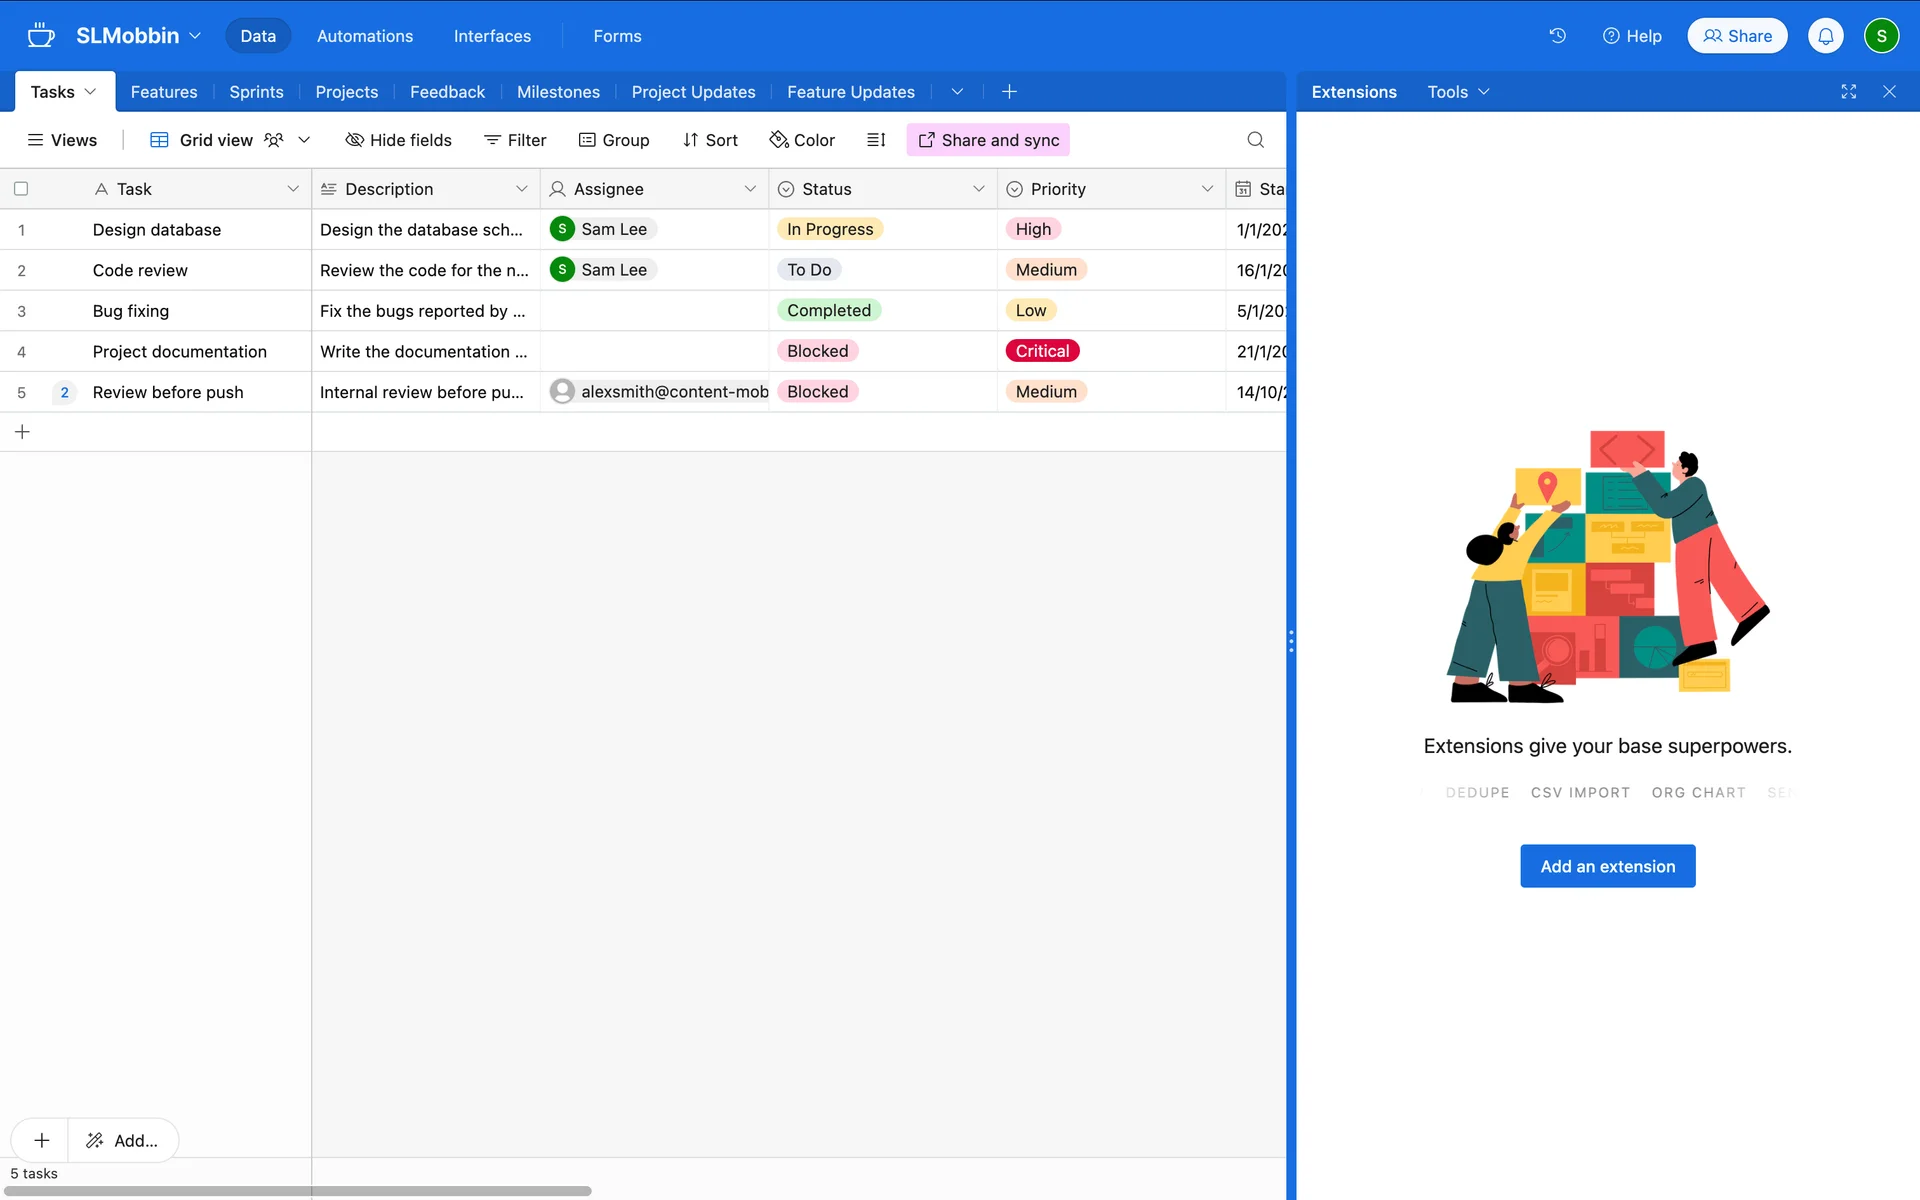1920x1200 pixels.
Task: Switch to the Sprints table tab
Action: pos(256,91)
